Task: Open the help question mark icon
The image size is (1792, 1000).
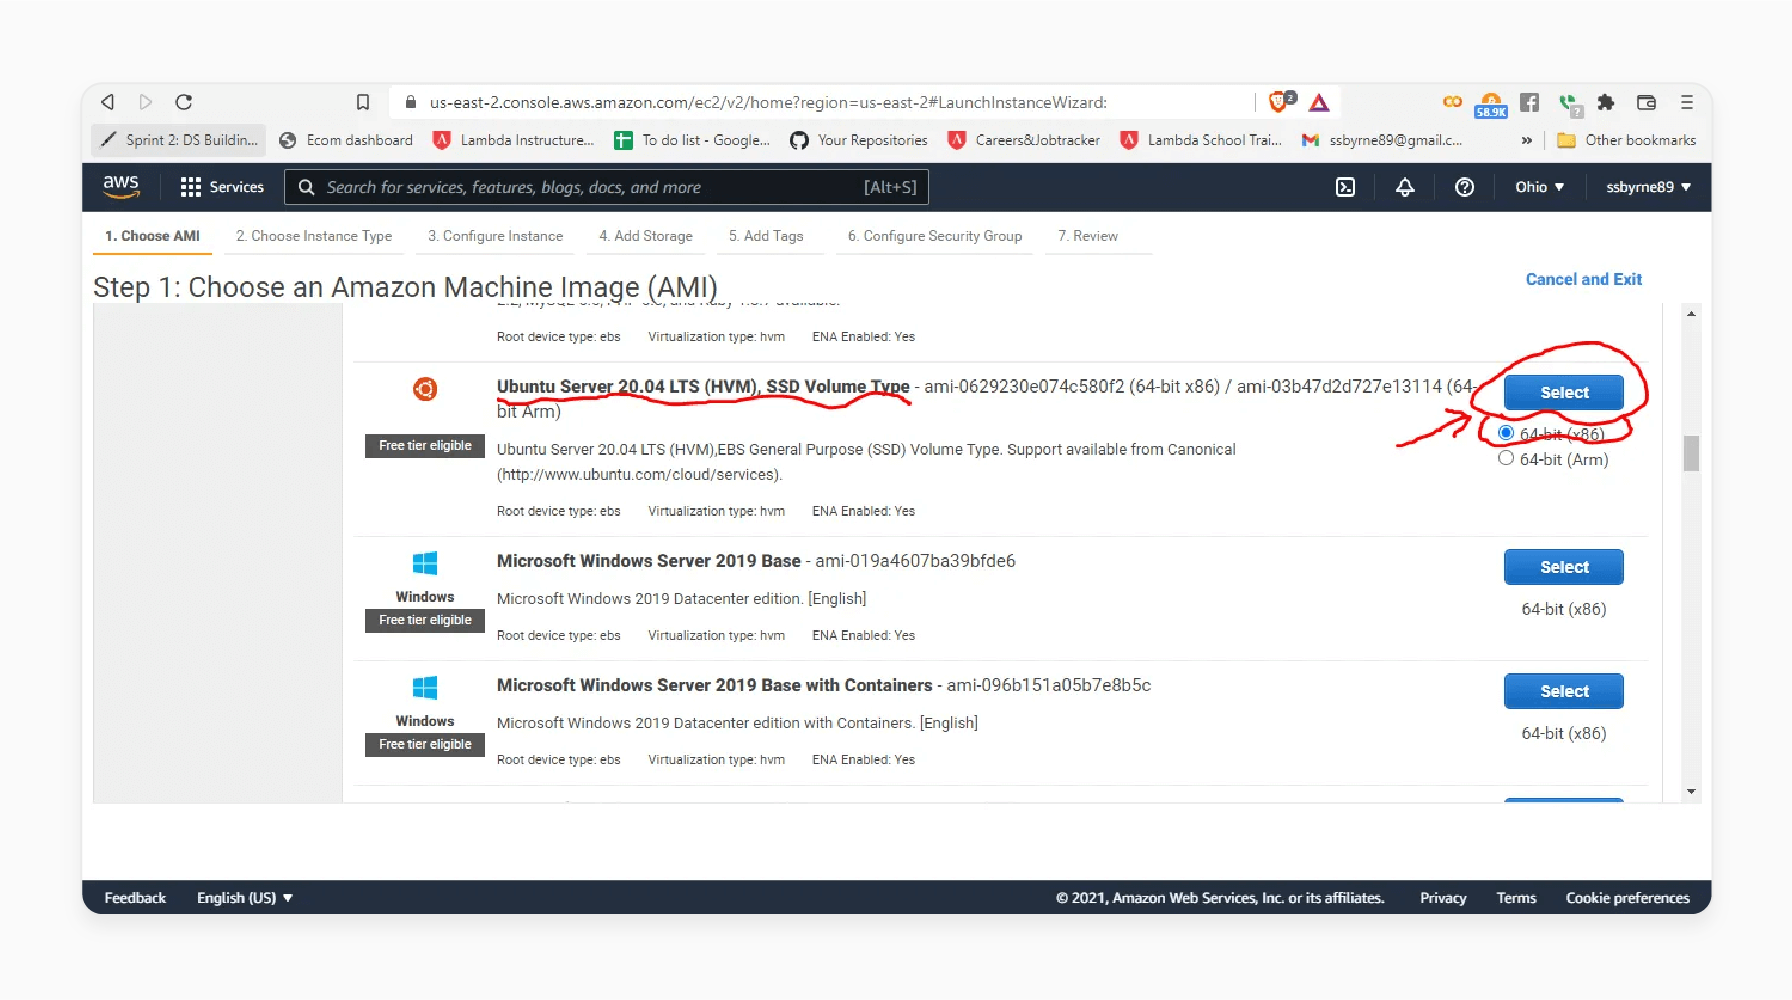Action: point(1464,187)
